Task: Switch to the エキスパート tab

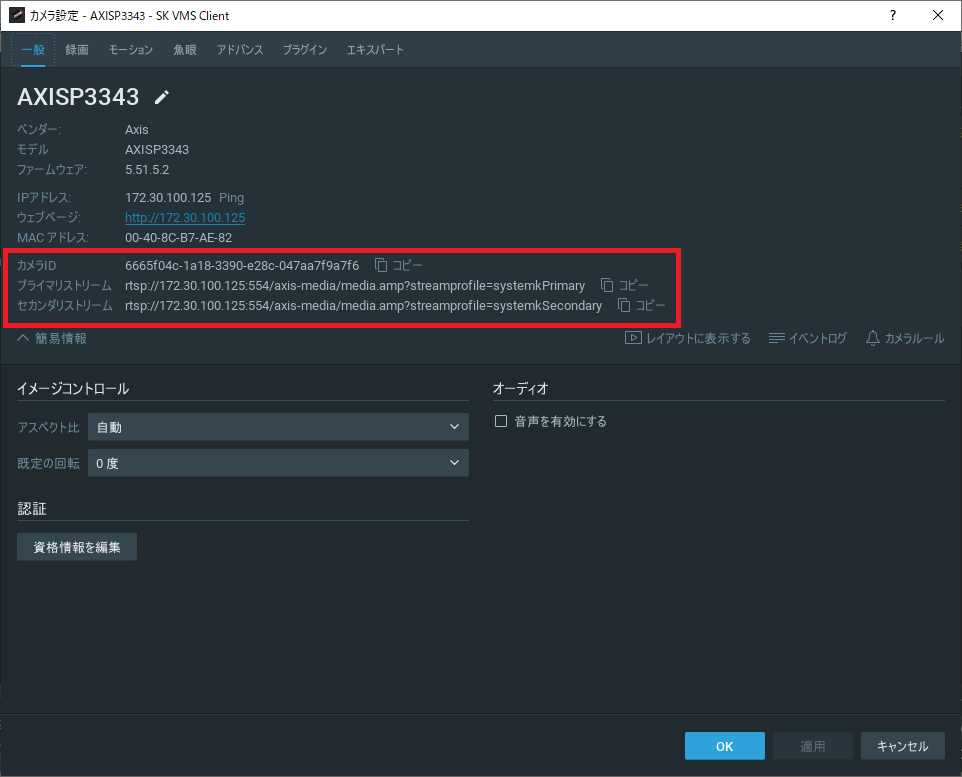Action: pyautogui.click(x=375, y=50)
